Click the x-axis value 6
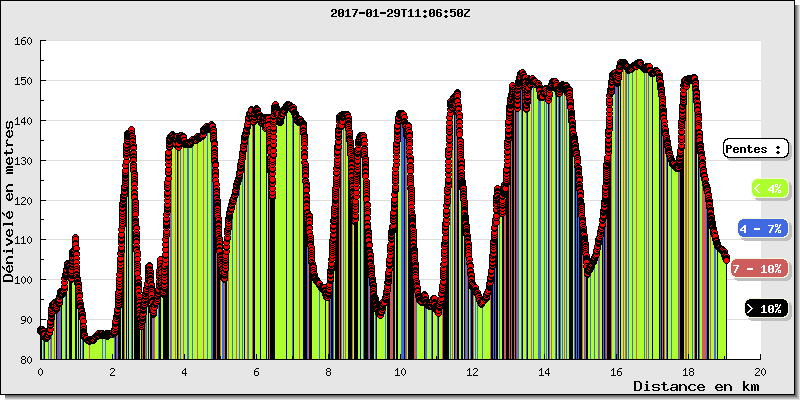 pyautogui.click(x=256, y=372)
